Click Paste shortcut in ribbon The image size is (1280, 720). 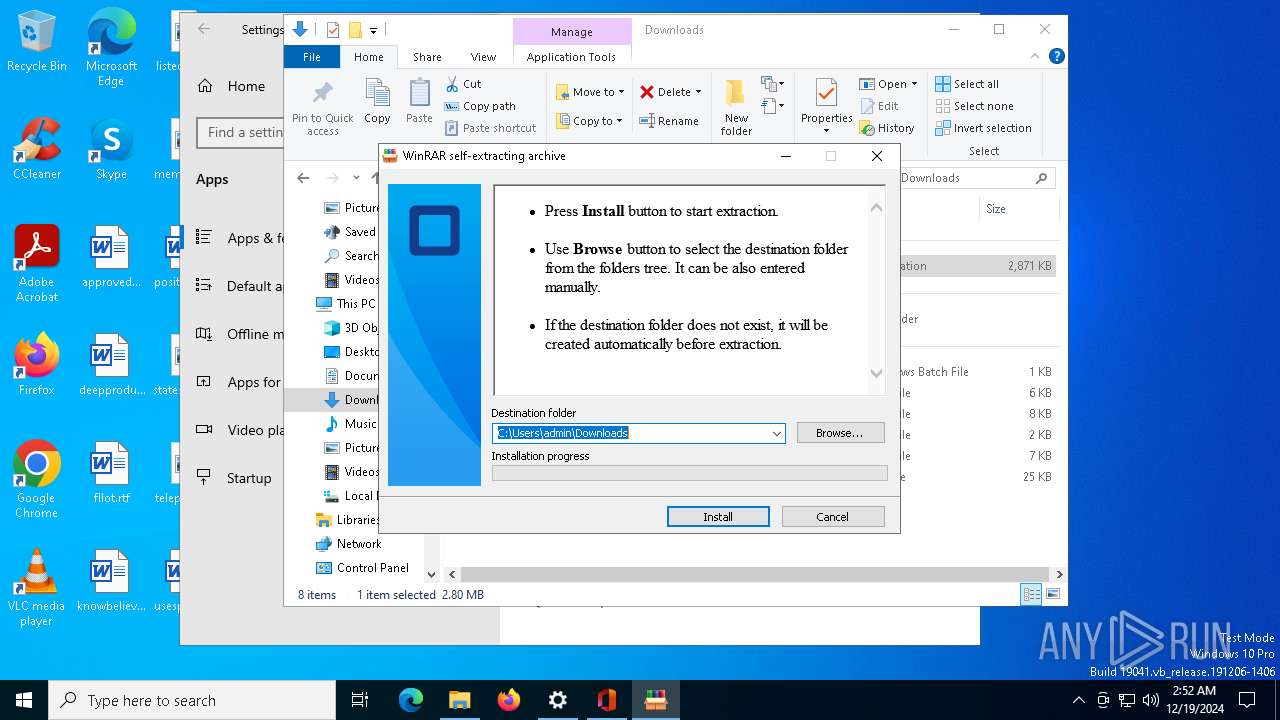coord(491,128)
